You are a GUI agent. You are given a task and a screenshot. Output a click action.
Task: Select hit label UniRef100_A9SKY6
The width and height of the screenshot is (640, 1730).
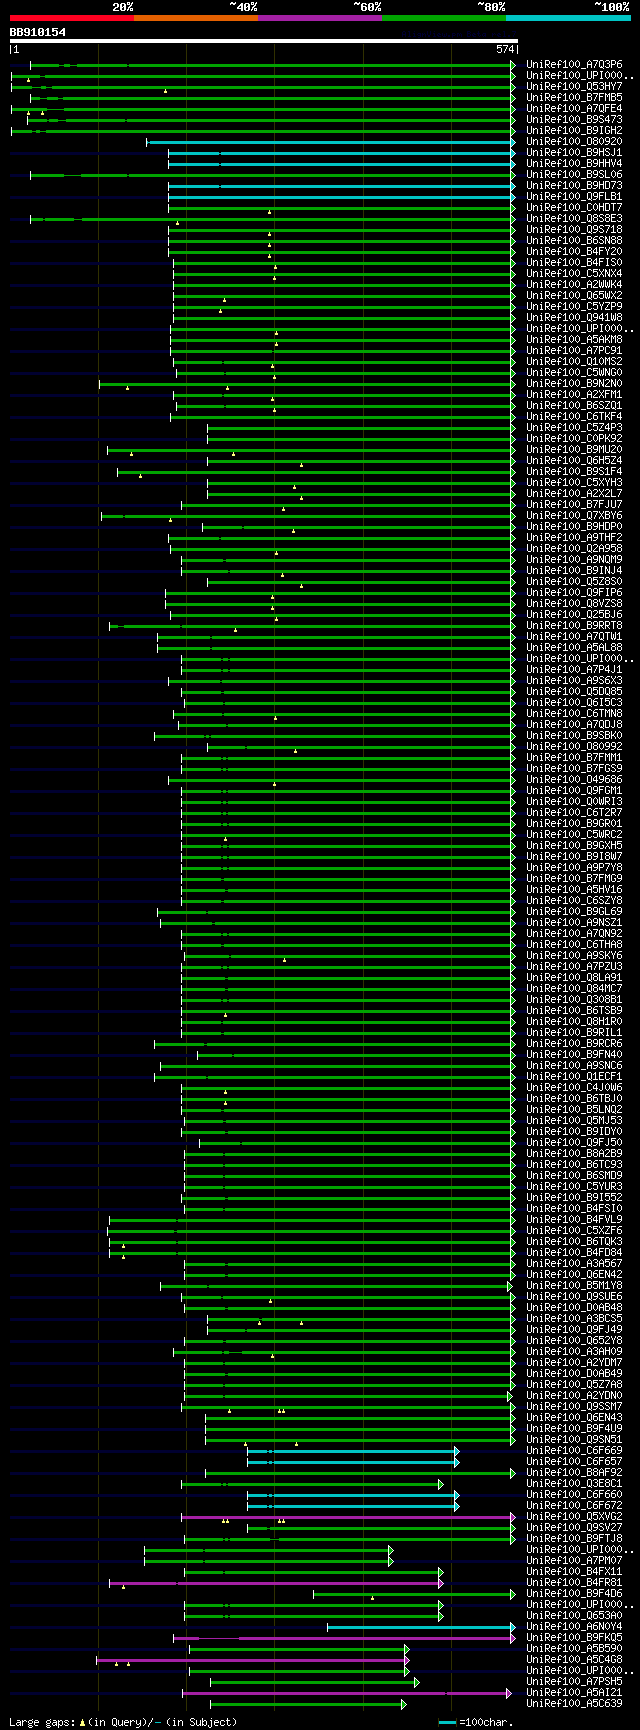pyautogui.click(x=574, y=955)
